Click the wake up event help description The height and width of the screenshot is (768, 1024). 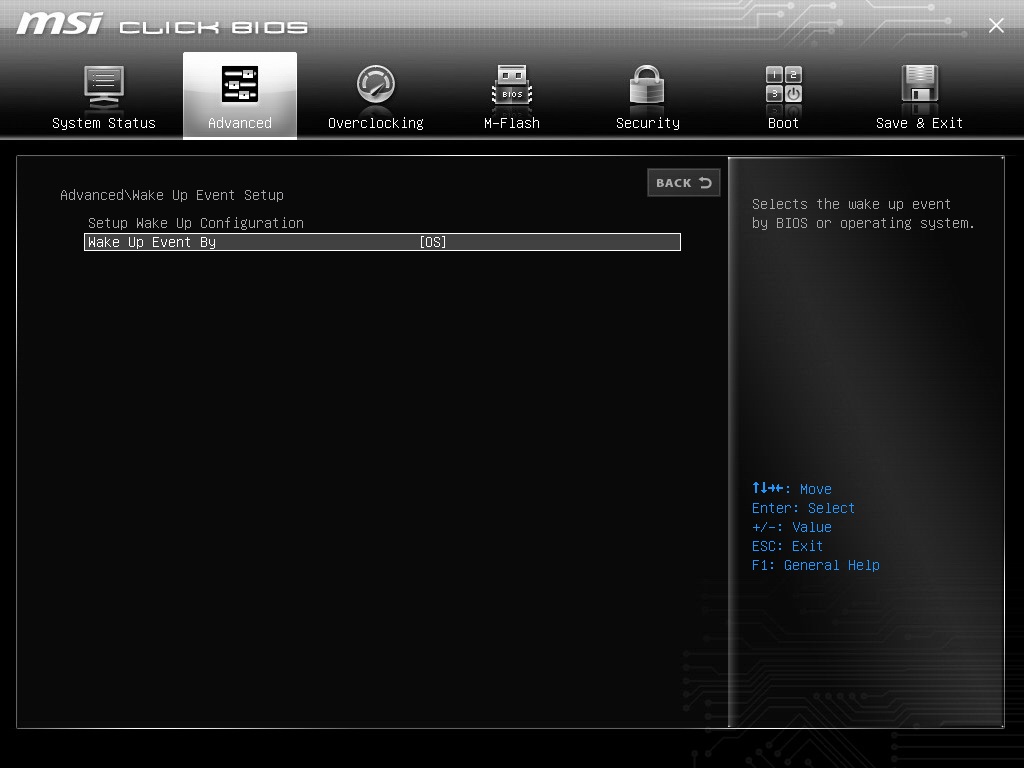(863, 214)
